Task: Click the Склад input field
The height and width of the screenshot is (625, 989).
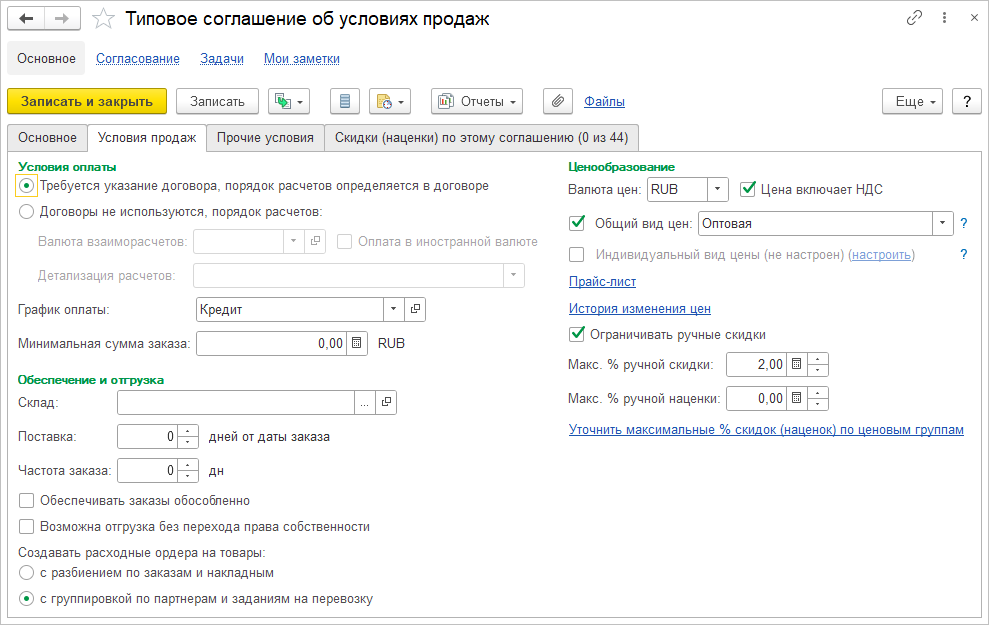Action: point(235,402)
